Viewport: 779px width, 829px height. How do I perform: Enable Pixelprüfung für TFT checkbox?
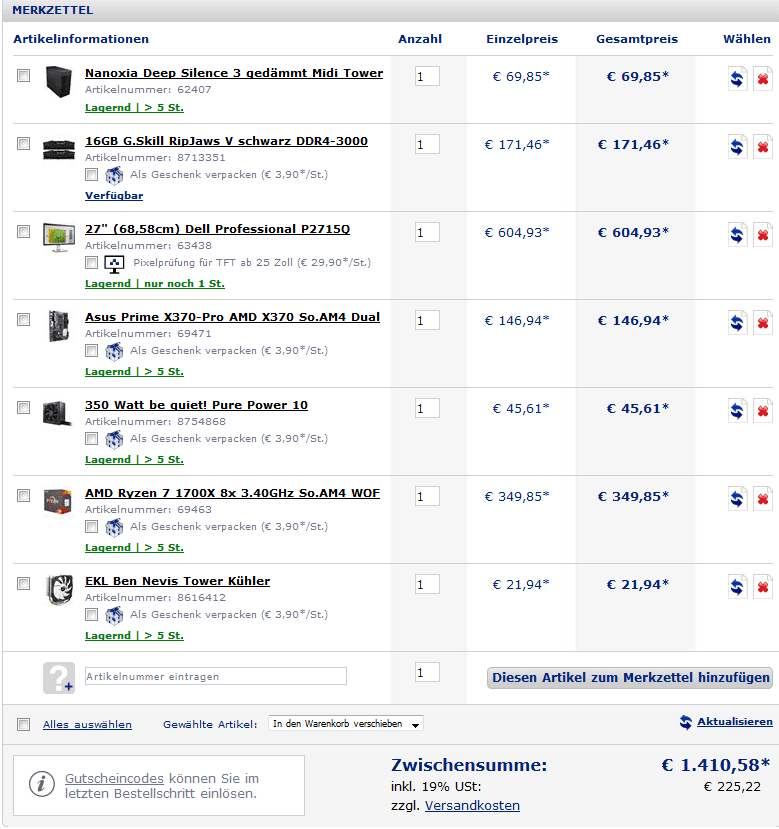91,262
